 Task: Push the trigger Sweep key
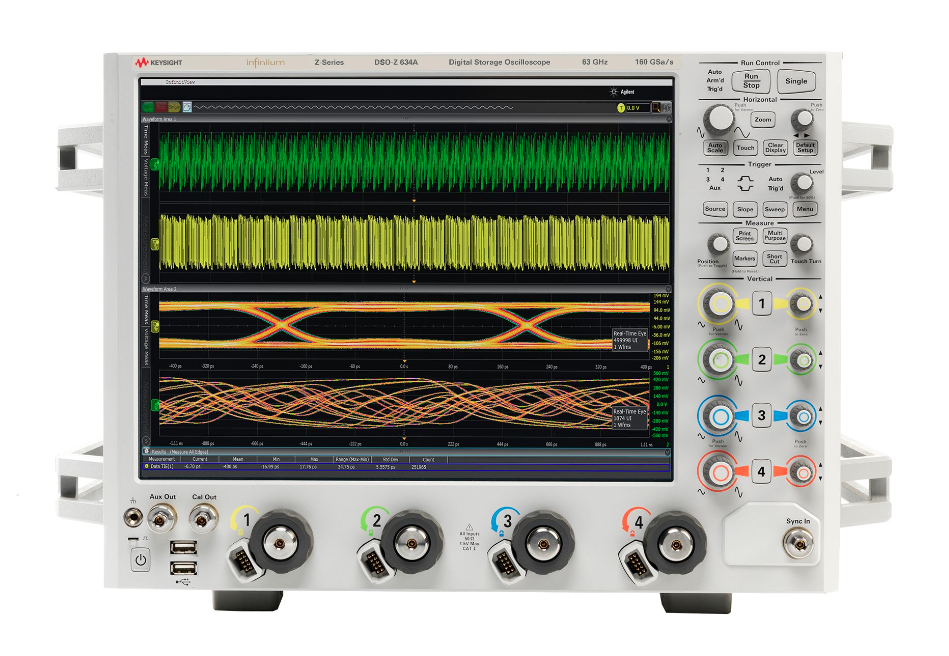tap(775, 209)
